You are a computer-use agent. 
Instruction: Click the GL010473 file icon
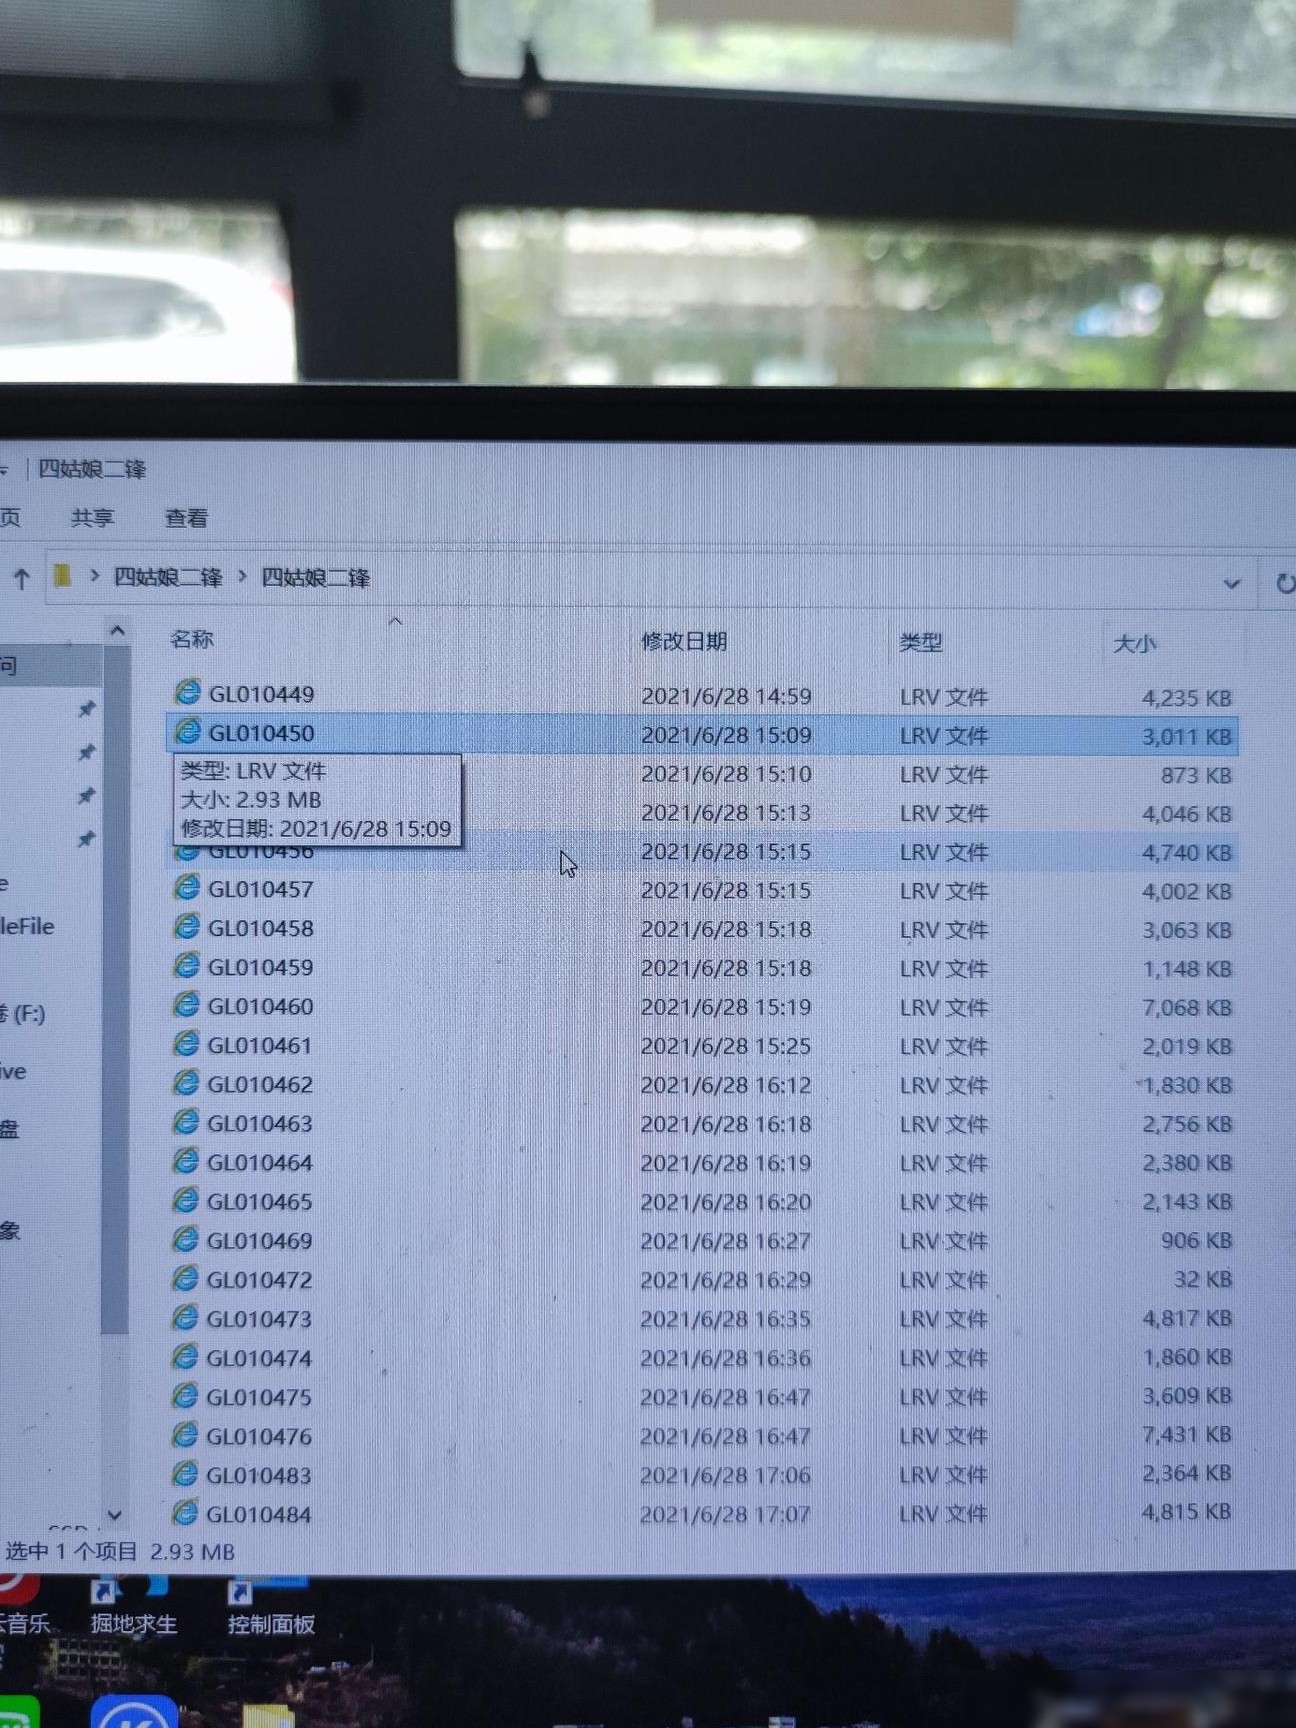click(186, 1317)
